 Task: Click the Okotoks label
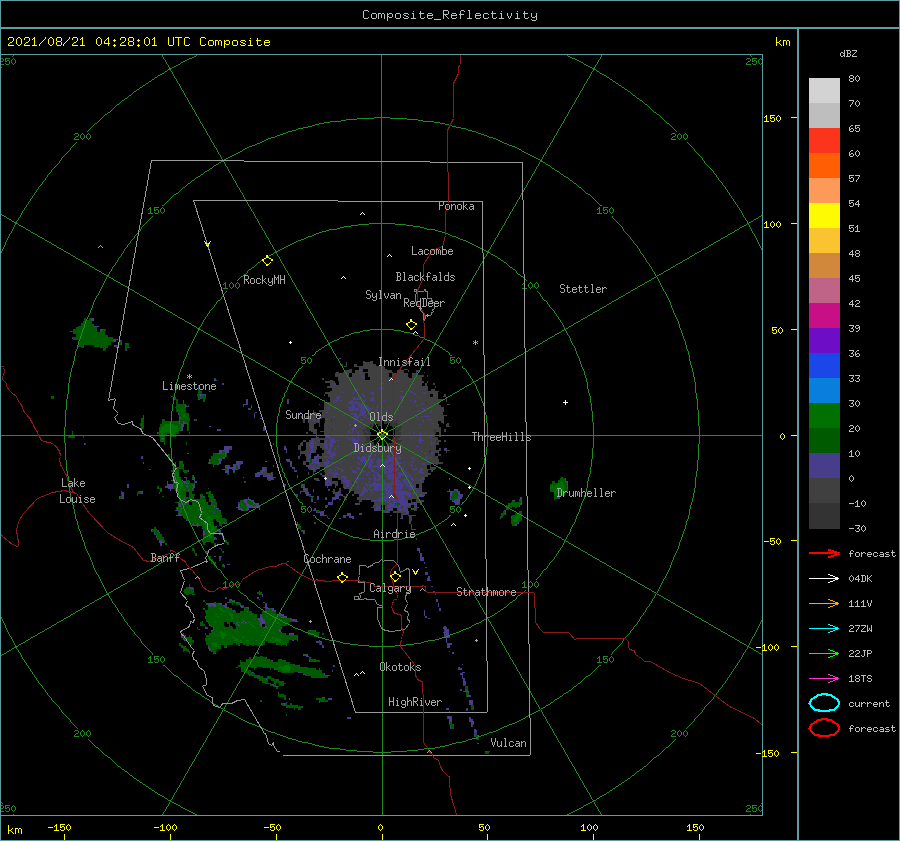pos(400,667)
